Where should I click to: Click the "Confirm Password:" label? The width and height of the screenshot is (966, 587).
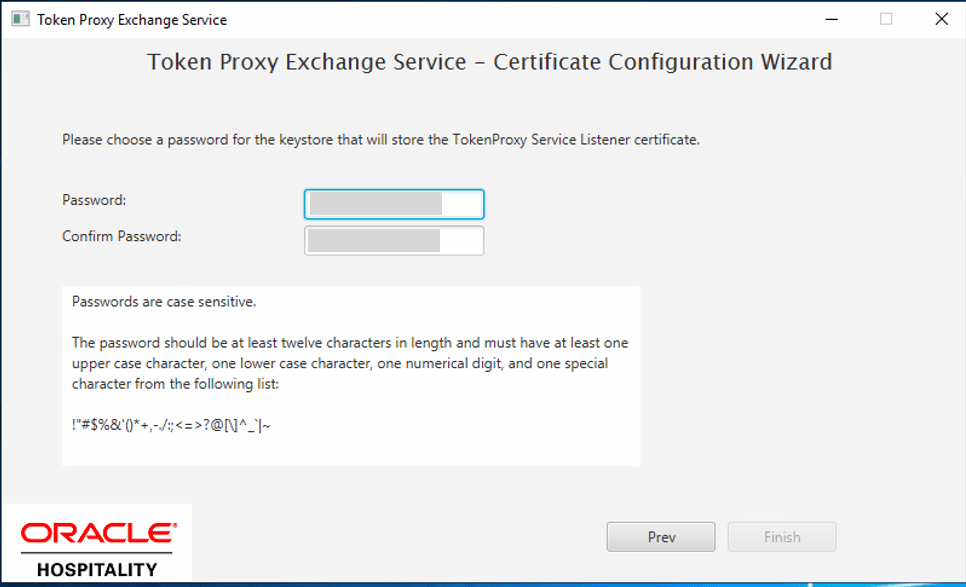(x=122, y=237)
